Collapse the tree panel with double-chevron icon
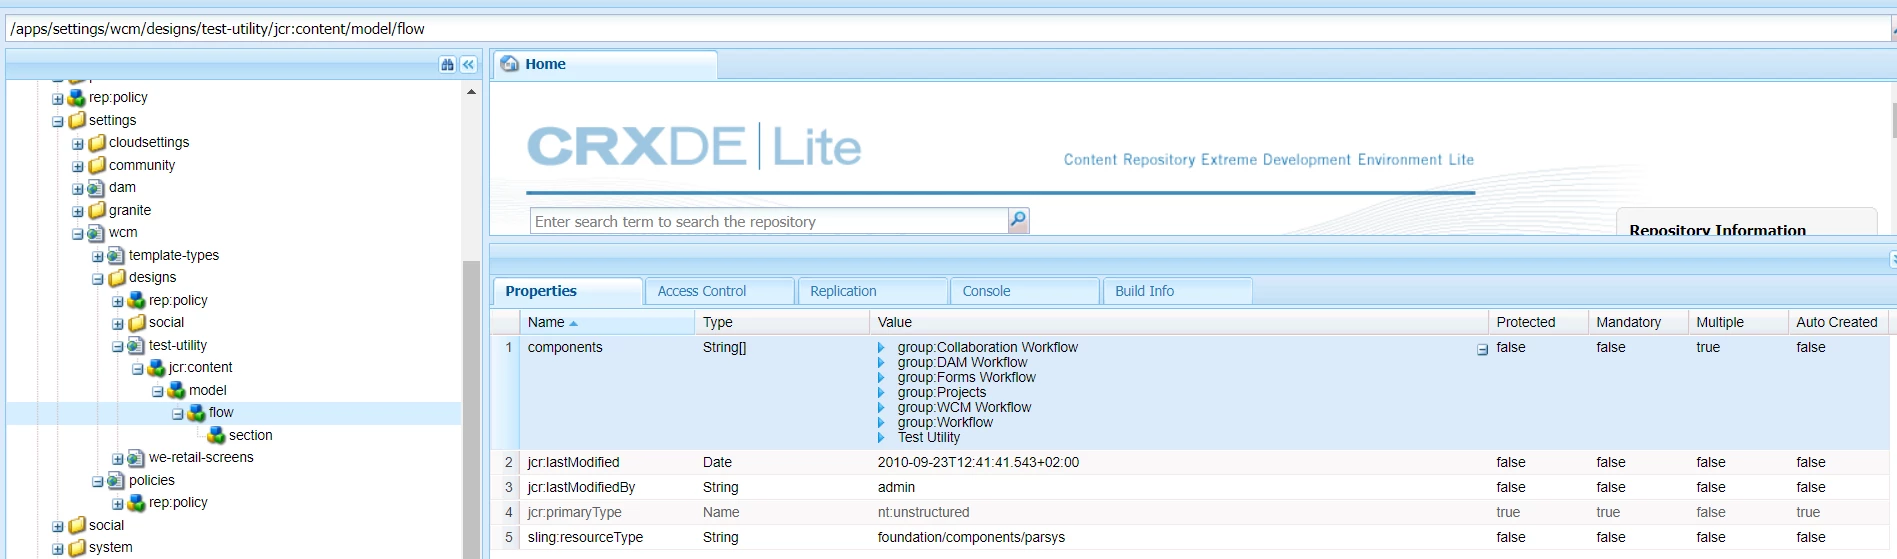 pyautogui.click(x=468, y=65)
